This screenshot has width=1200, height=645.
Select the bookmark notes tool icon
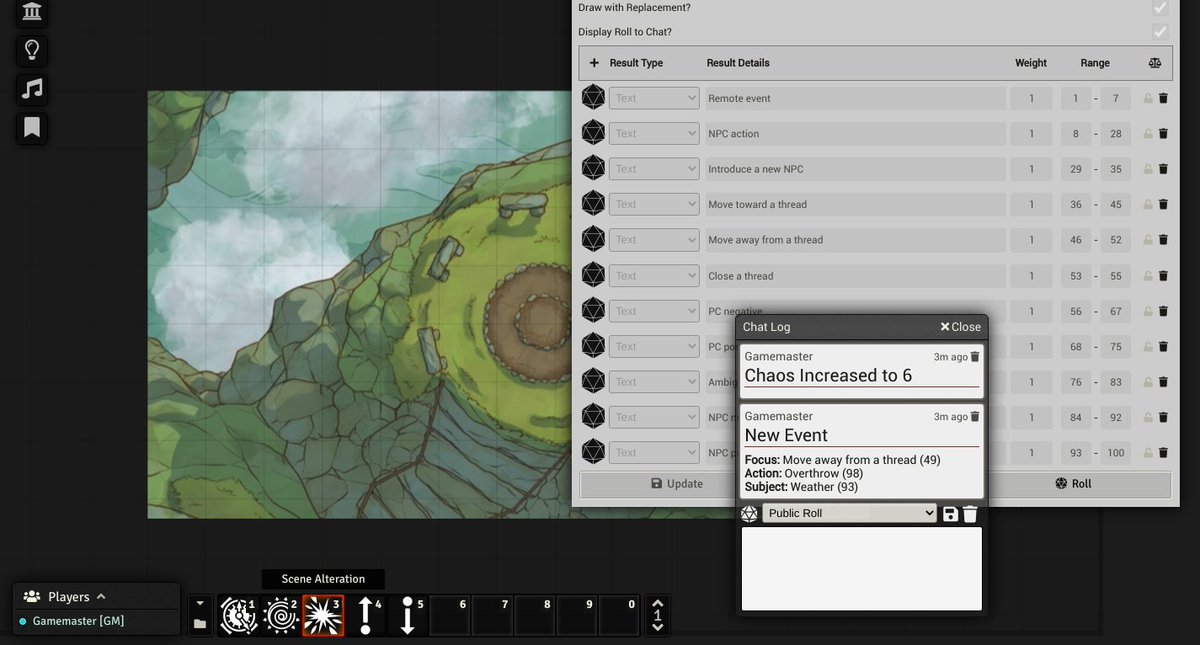click(32, 128)
